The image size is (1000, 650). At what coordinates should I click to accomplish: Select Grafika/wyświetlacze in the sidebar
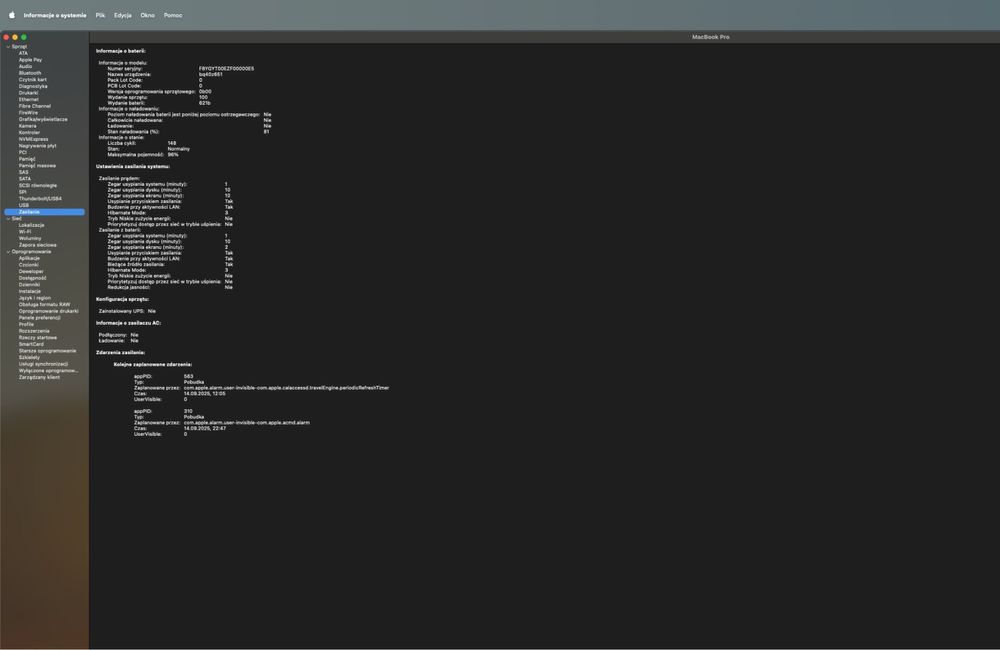(43, 119)
